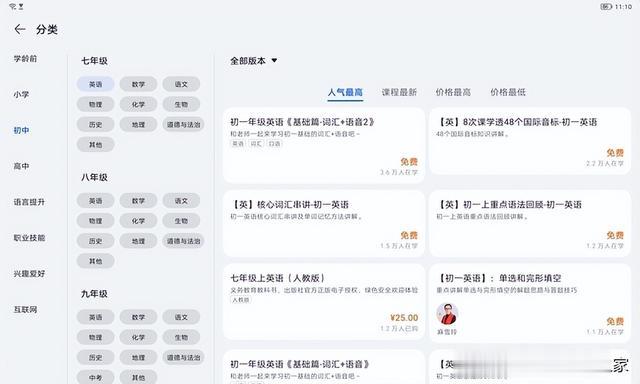The height and width of the screenshot is (384, 640).
Task: Select the 兴趣爱好 category
Action: [29, 274]
